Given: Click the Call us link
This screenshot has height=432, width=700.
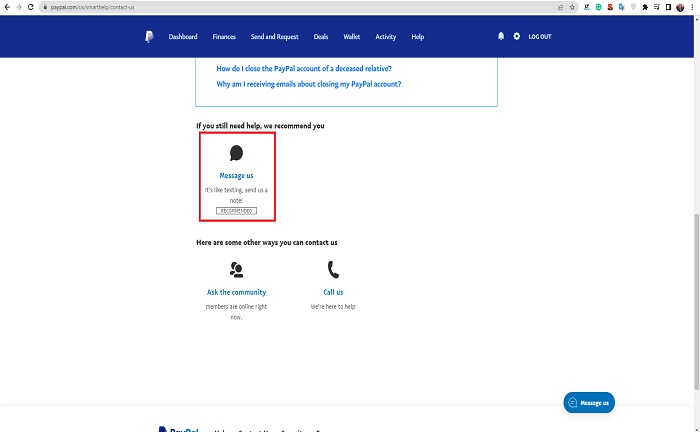Looking at the screenshot, I should pyautogui.click(x=333, y=292).
